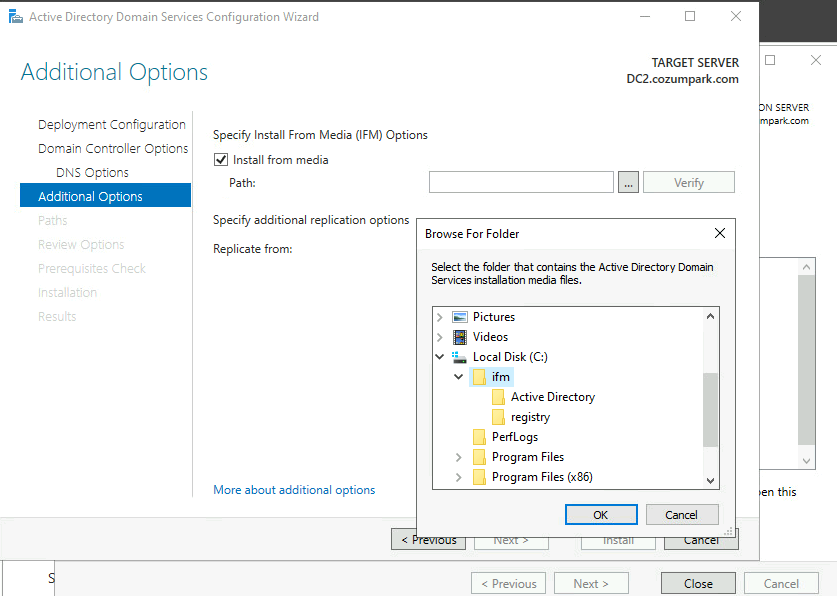The width and height of the screenshot is (837, 596).
Task: Expand the Program Files (x86) node
Action: (x=459, y=477)
